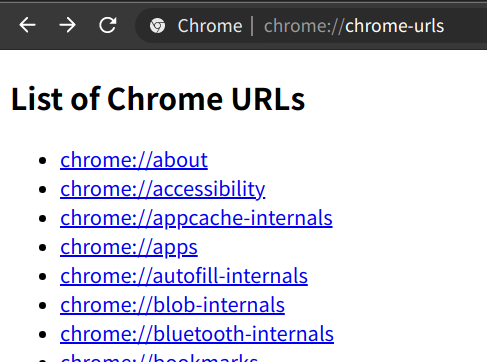This screenshot has width=487, height=362.
Task: Click the bullet beside chrome://apps
Action: click(42, 247)
